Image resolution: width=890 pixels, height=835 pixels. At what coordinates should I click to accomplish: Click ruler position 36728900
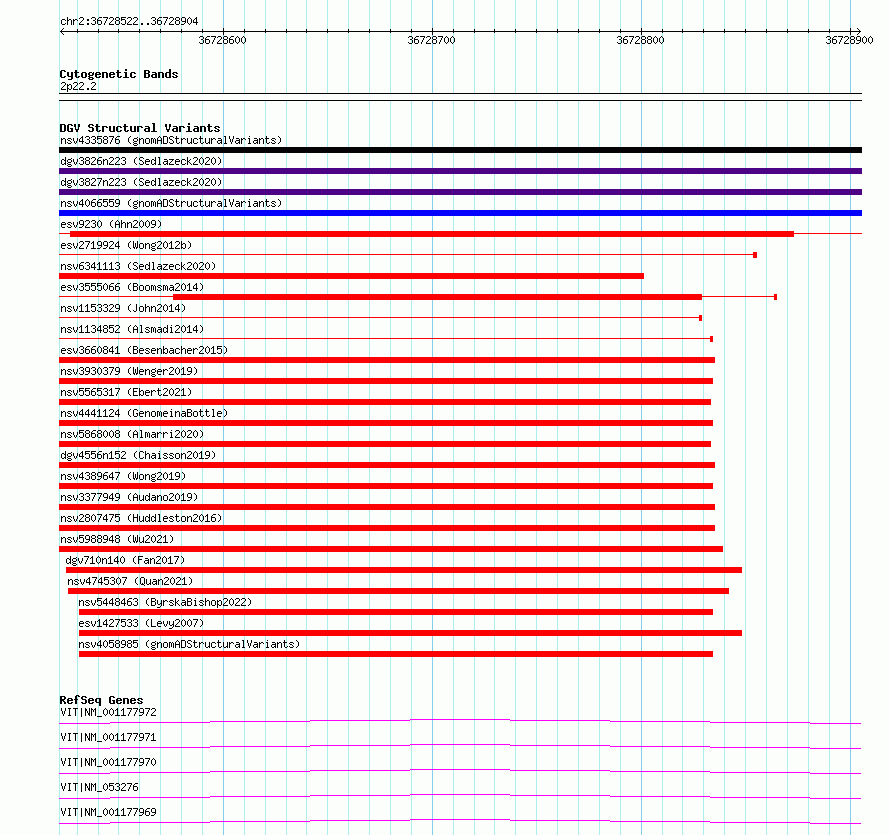pyautogui.click(x=849, y=40)
